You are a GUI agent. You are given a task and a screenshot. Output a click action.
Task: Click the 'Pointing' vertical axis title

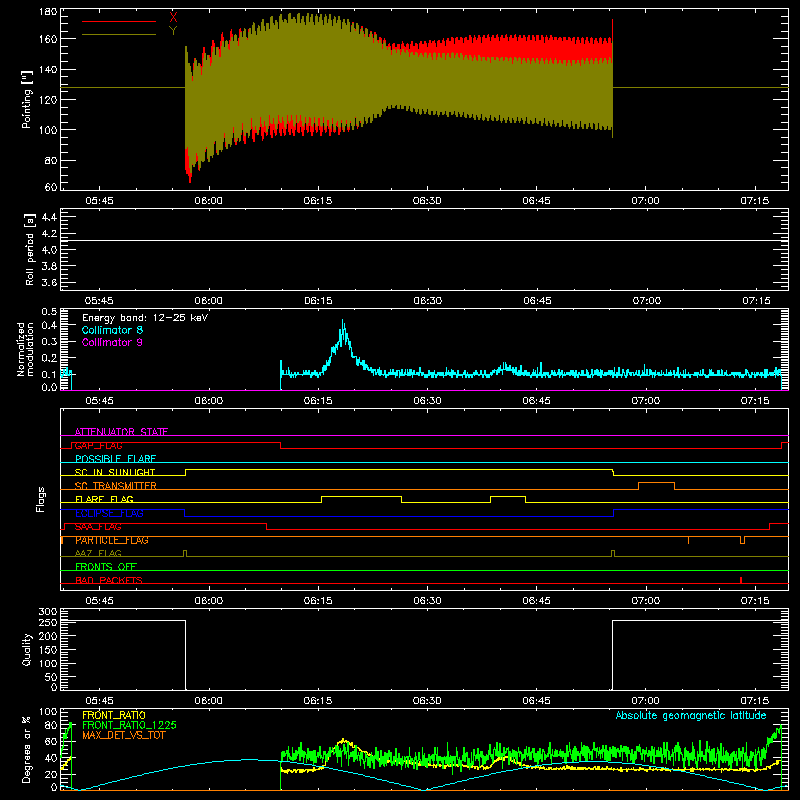click(x=27, y=100)
